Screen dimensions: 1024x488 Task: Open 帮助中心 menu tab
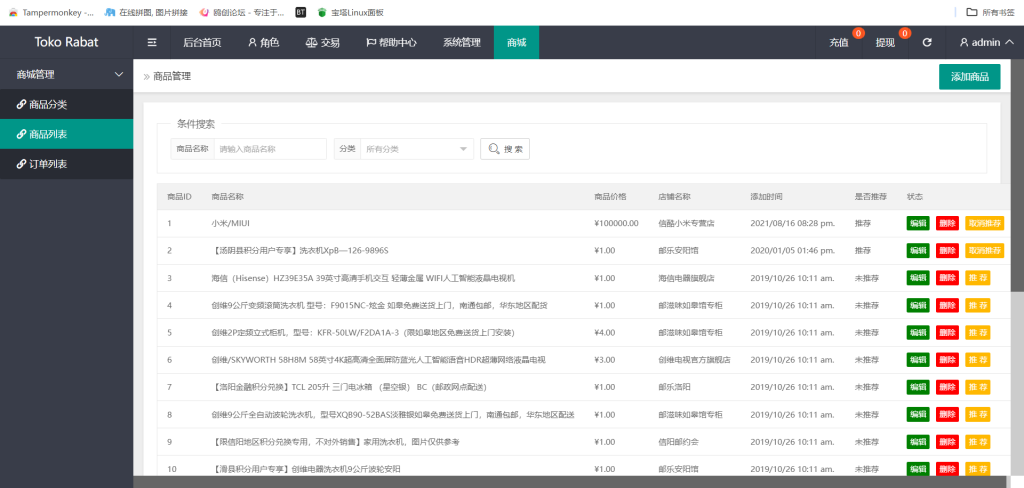391,42
